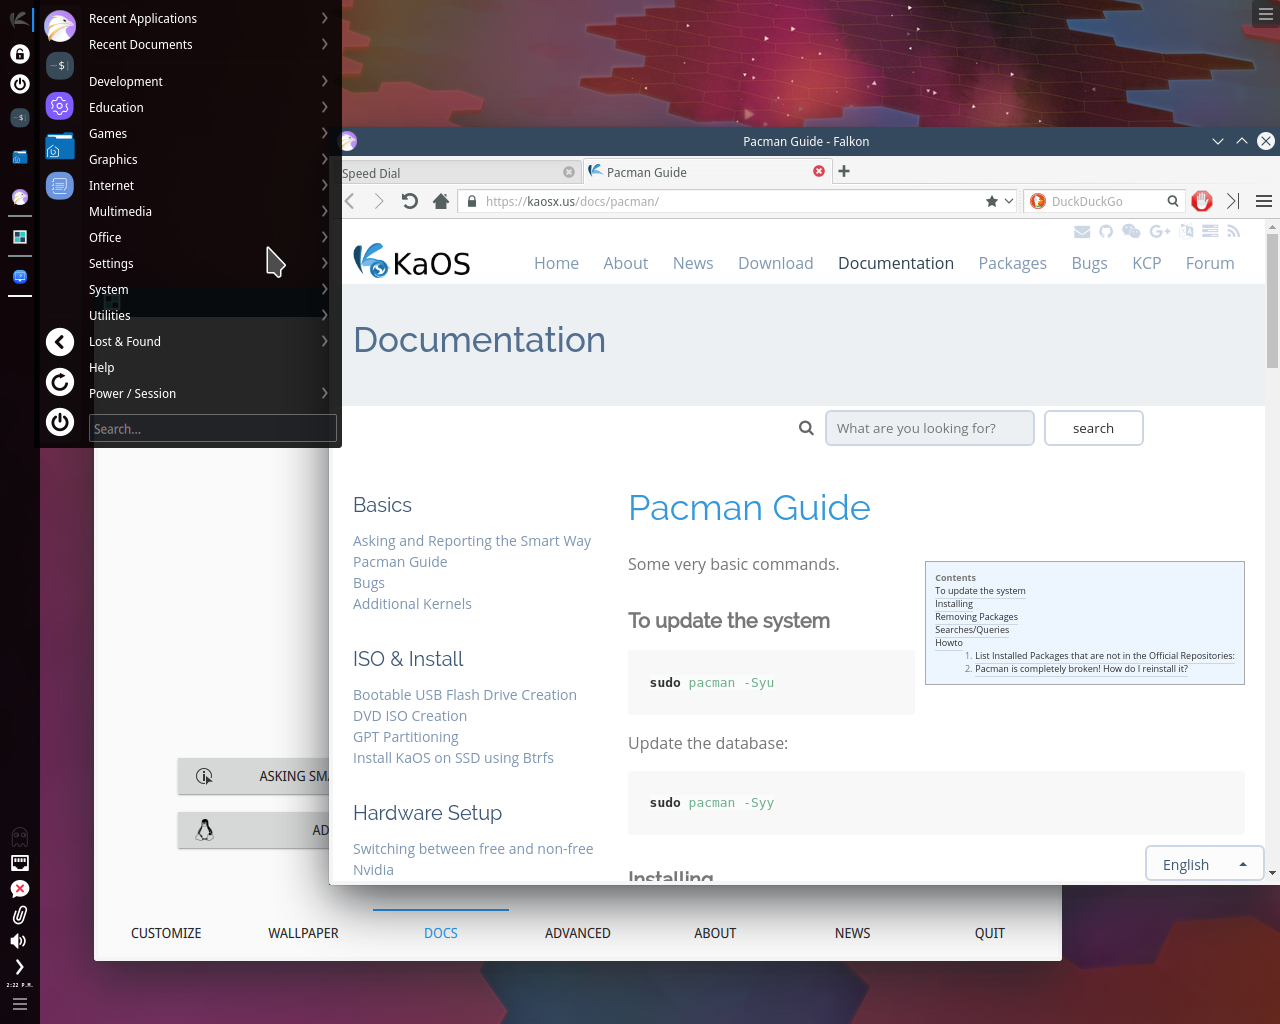This screenshot has width=1280, height=1024.
Task: Select DOCS tab in welcome window
Action: click(x=441, y=933)
